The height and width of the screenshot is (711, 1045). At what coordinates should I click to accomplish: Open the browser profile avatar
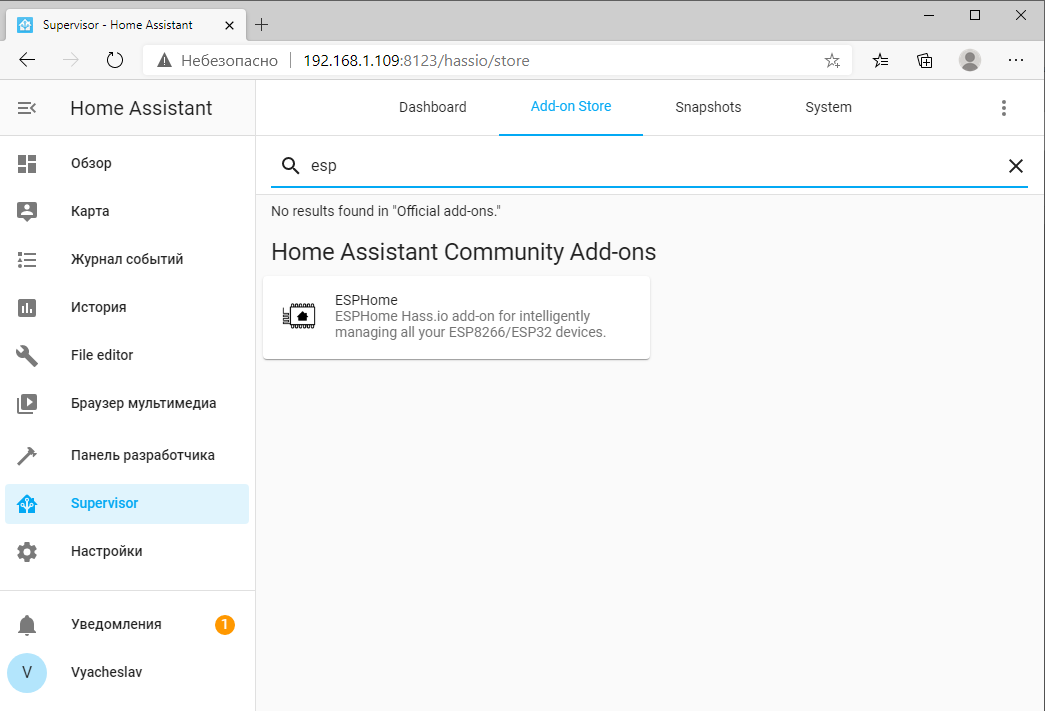(970, 60)
